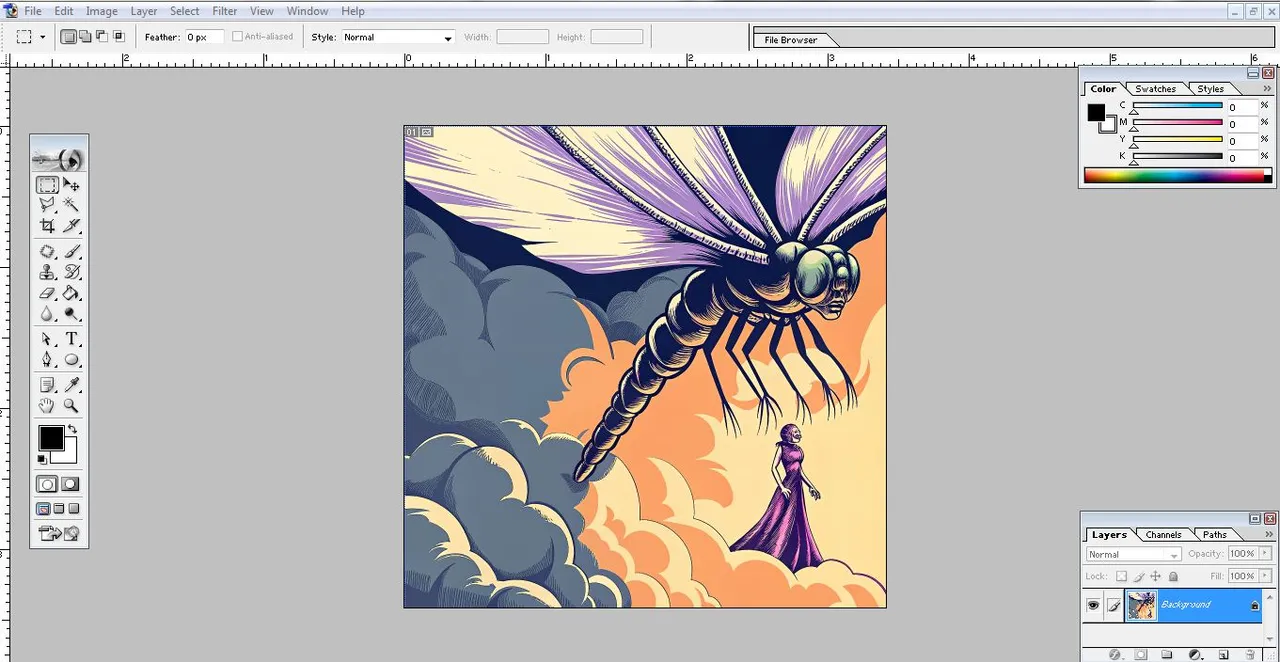
Task: Open the Color panel options menu
Action: (x=1268, y=89)
